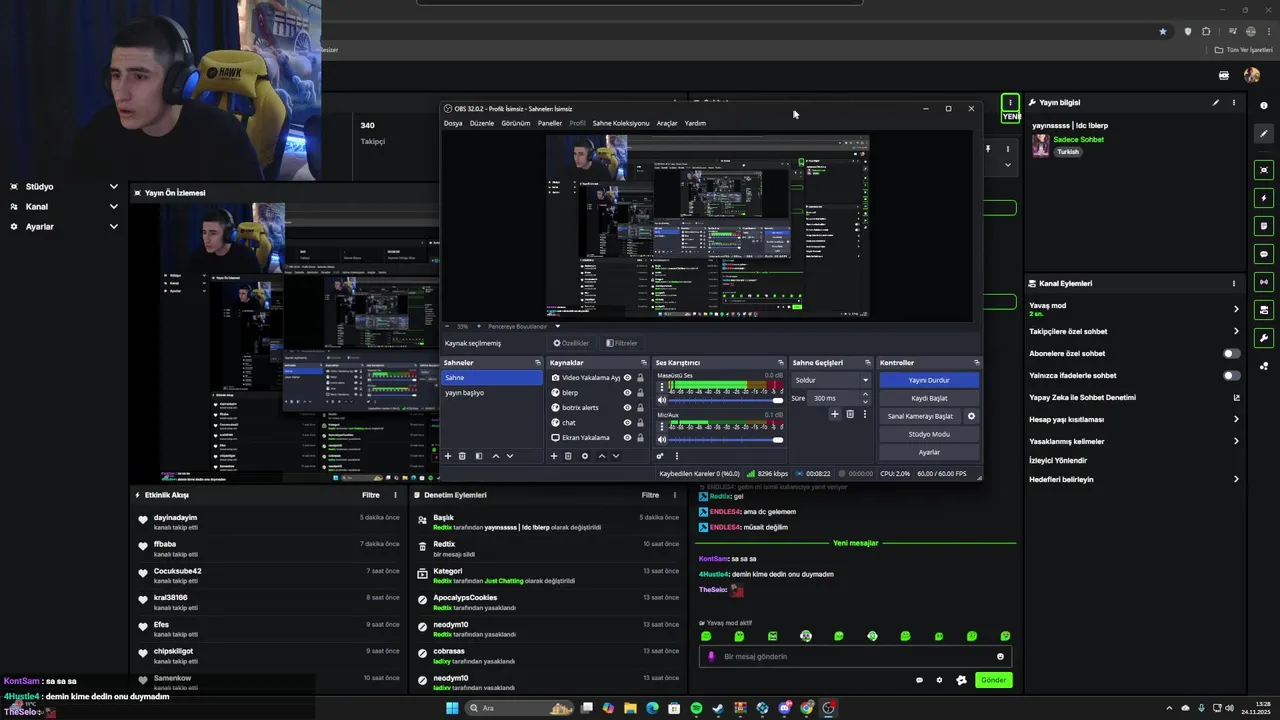Enable Yalnızca ifadelerle sohbet switch
The width and height of the screenshot is (1280, 720).
coord(1232,375)
